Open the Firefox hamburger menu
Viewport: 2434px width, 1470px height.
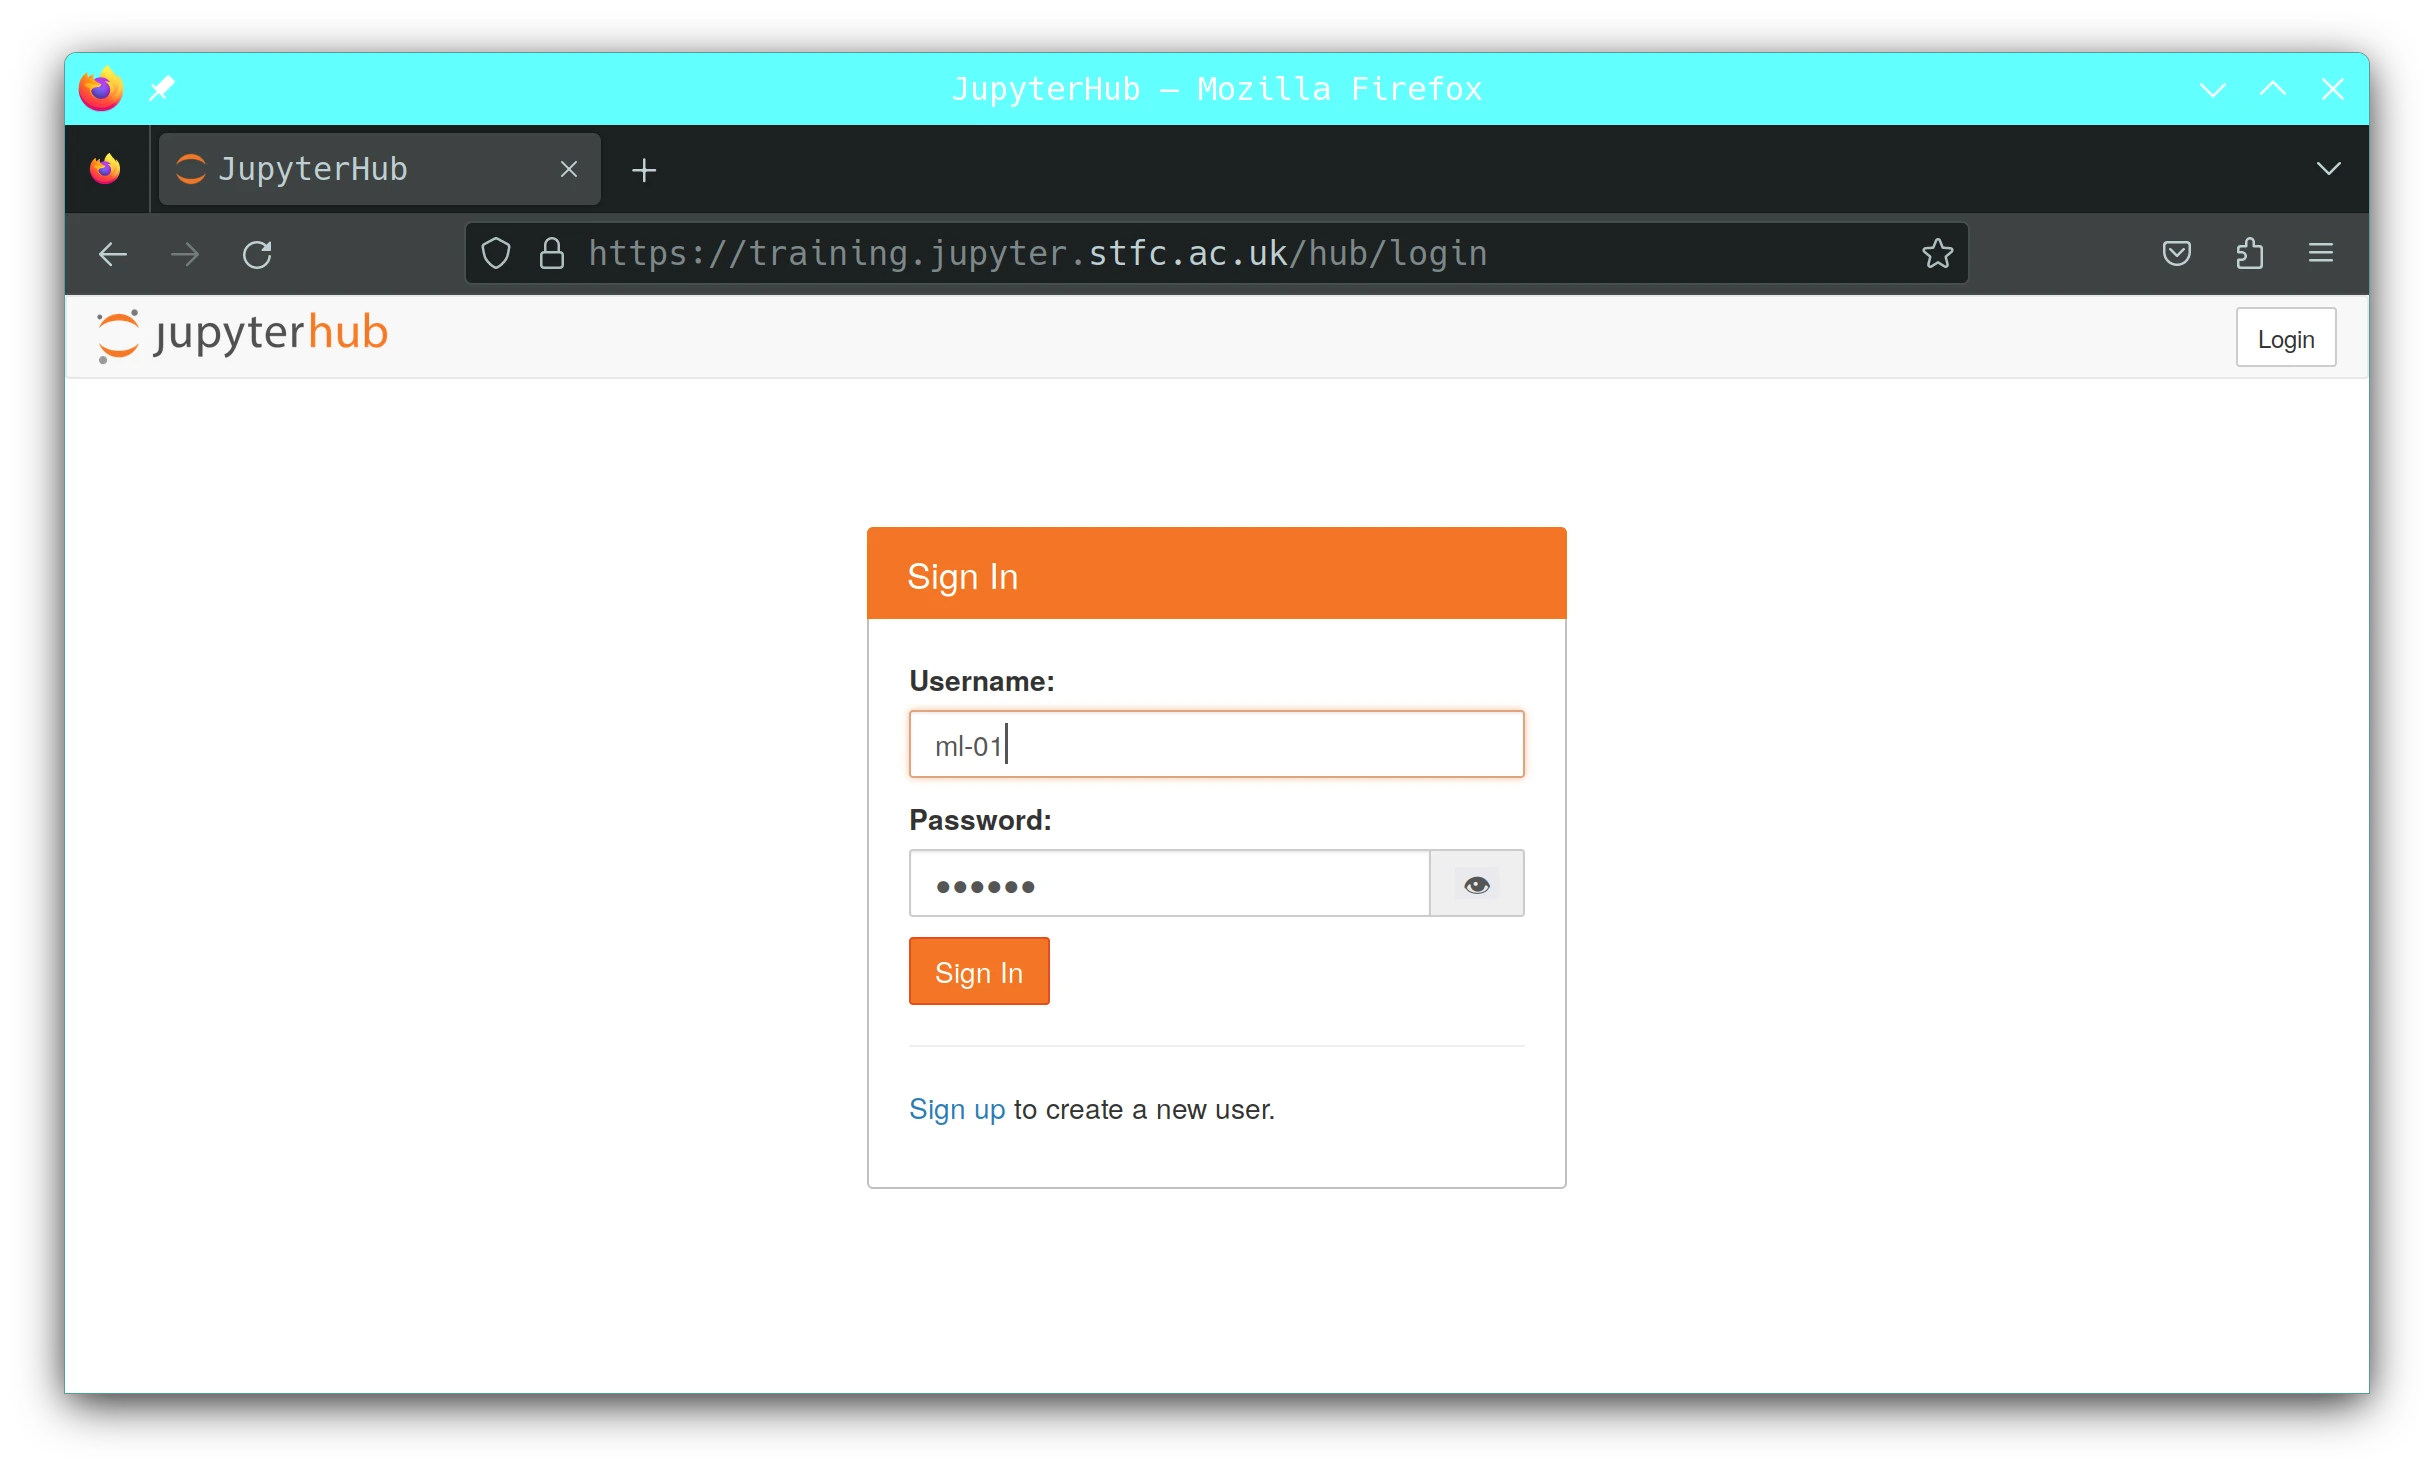2321,254
